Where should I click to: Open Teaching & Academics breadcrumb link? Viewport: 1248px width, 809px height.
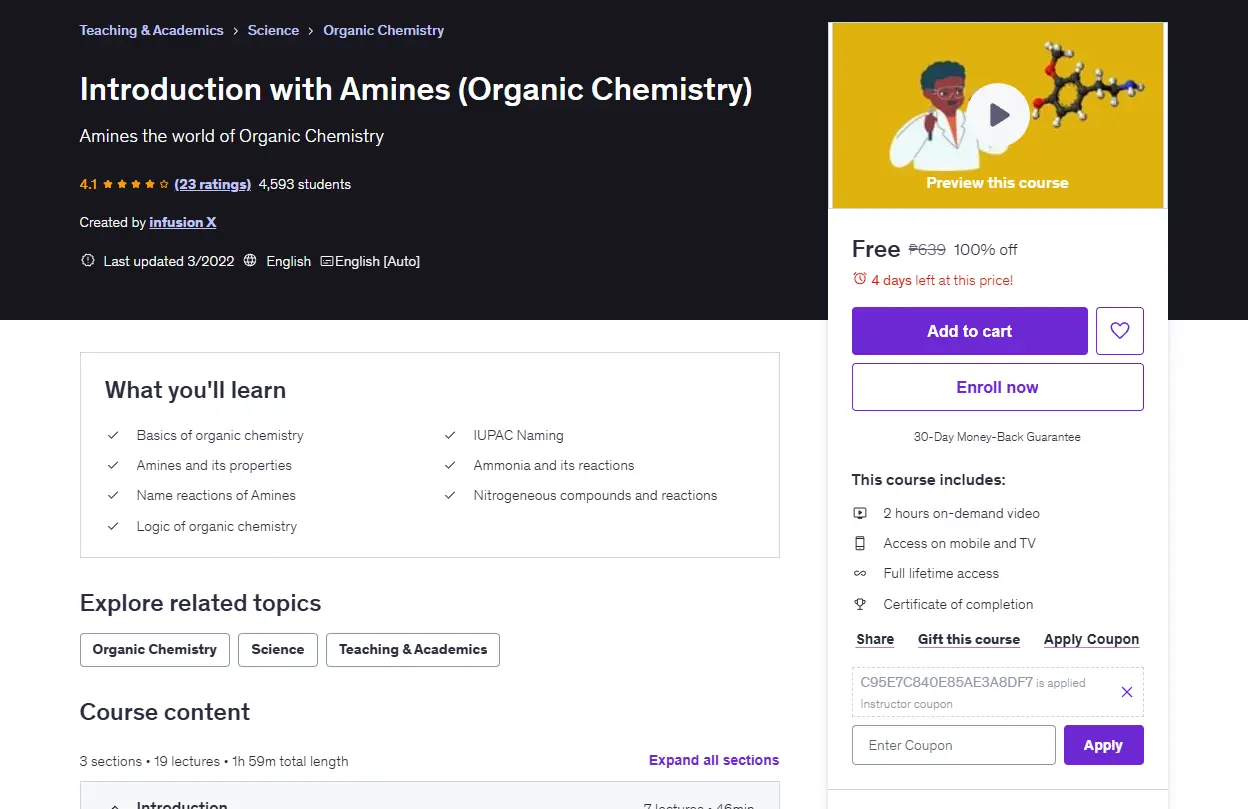click(152, 30)
